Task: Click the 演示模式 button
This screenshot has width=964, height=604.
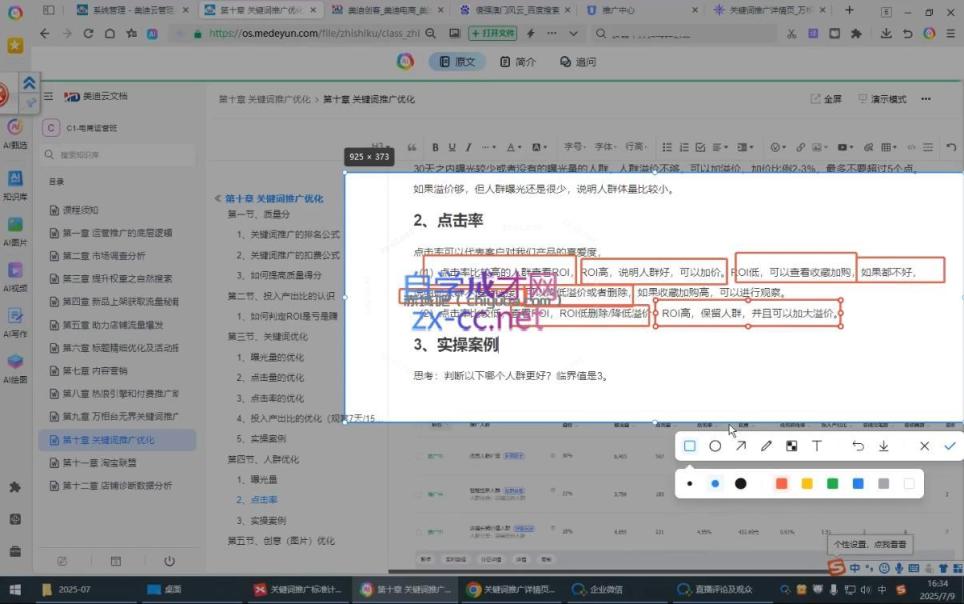Action: click(882, 98)
